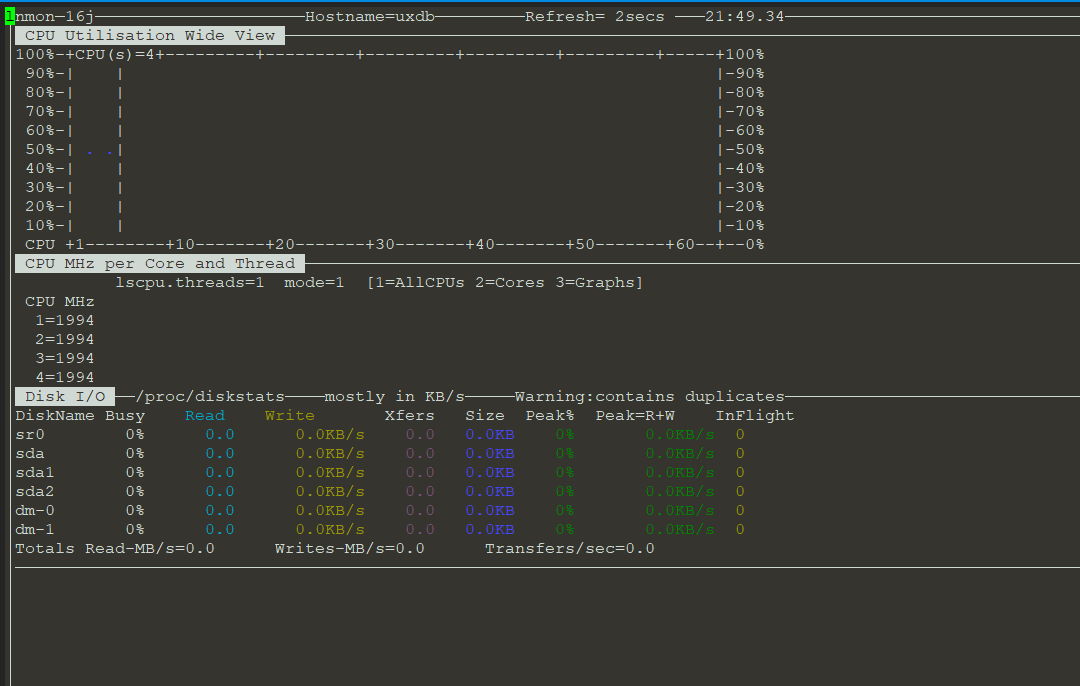Select the InFlight column header

point(755,414)
